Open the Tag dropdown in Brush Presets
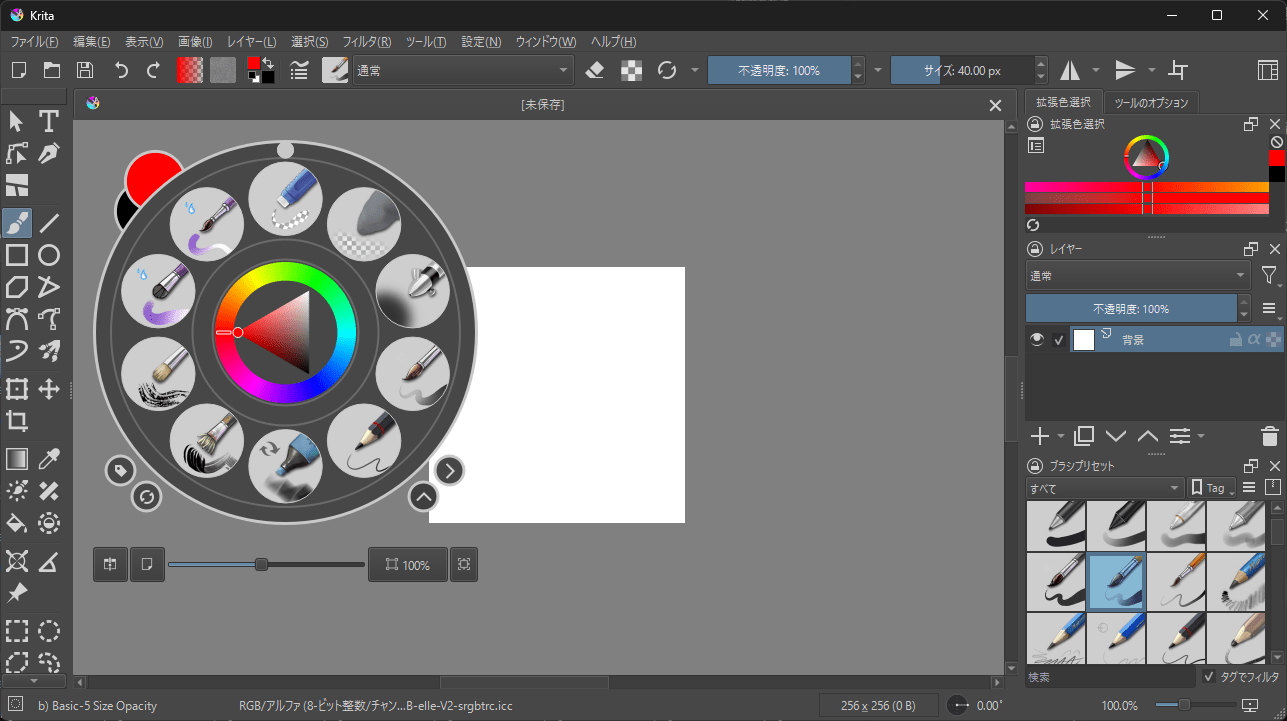 (1211, 487)
